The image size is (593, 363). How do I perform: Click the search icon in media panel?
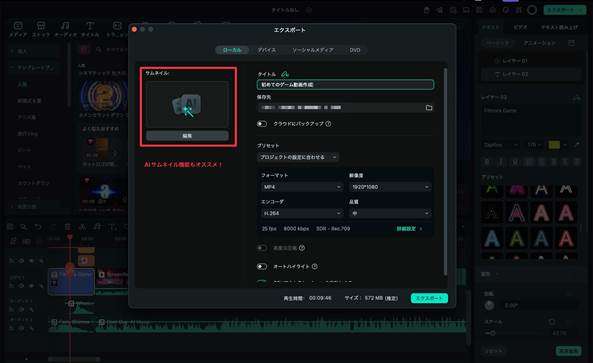(98, 50)
